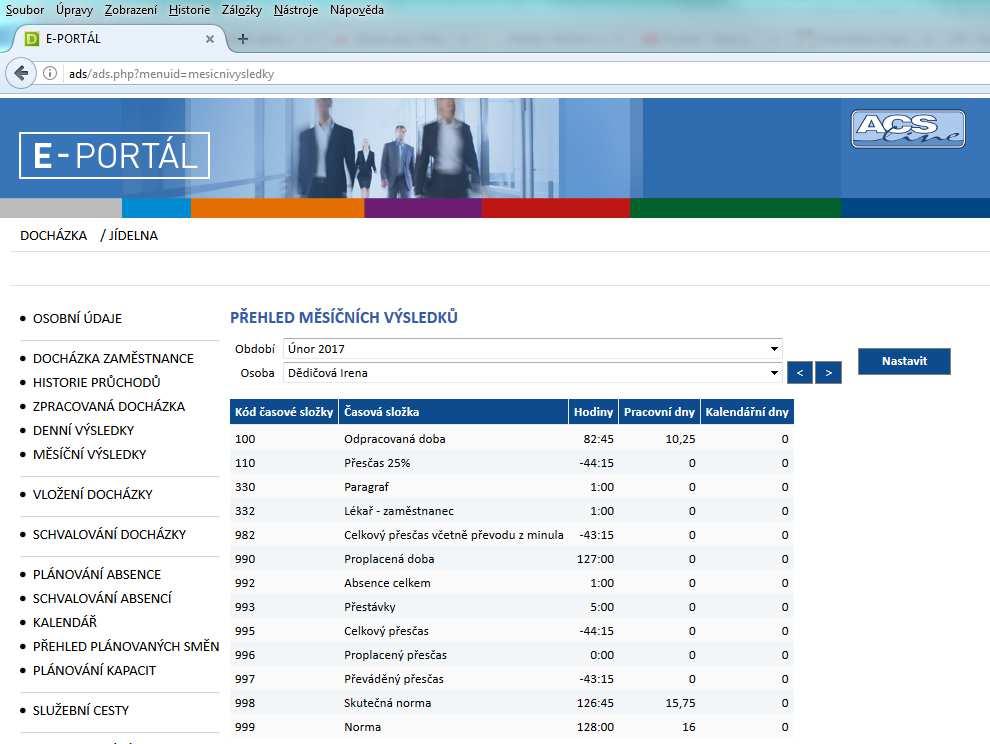Image resolution: width=990 pixels, height=744 pixels.
Task: Click the Převáděný přesčas row label
Action: (x=394, y=679)
